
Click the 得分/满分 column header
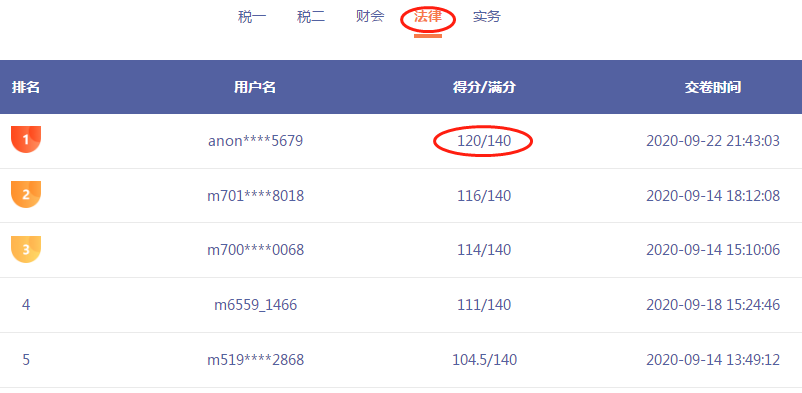(x=484, y=88)
